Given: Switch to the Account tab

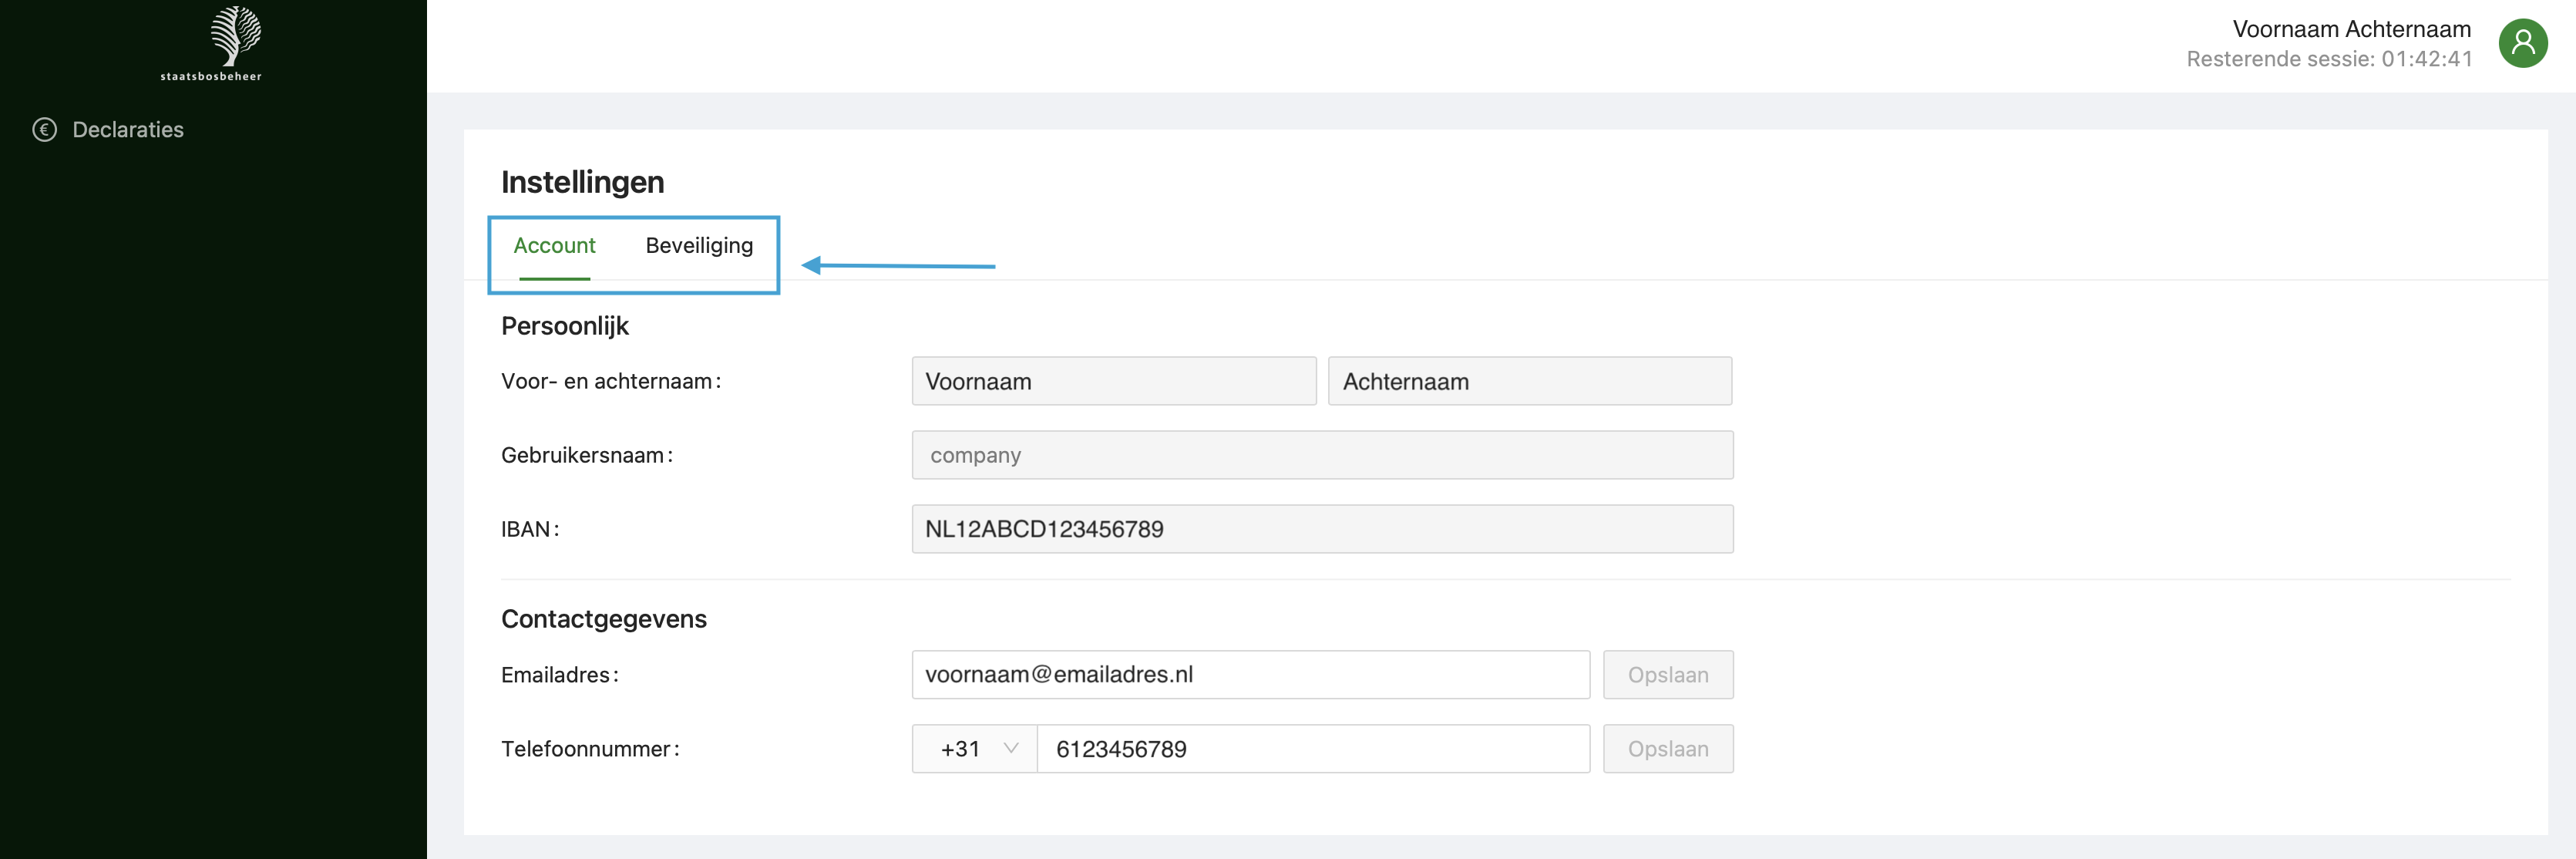Looking at the screenshot, I should point(554,245).
